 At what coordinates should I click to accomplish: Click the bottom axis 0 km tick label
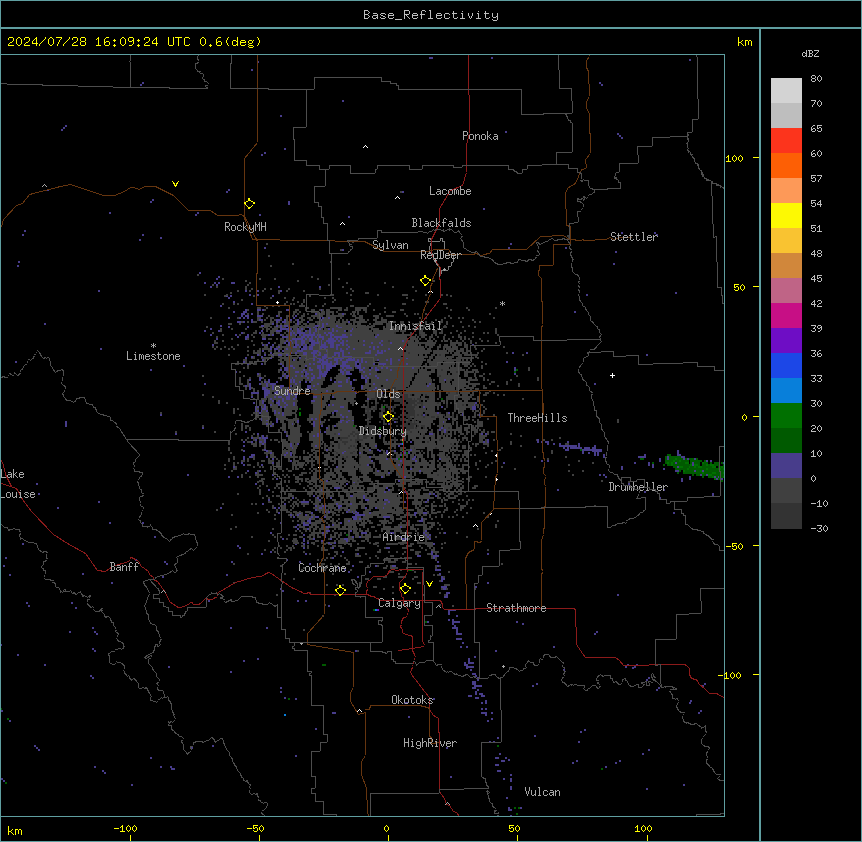click(387, 828)
